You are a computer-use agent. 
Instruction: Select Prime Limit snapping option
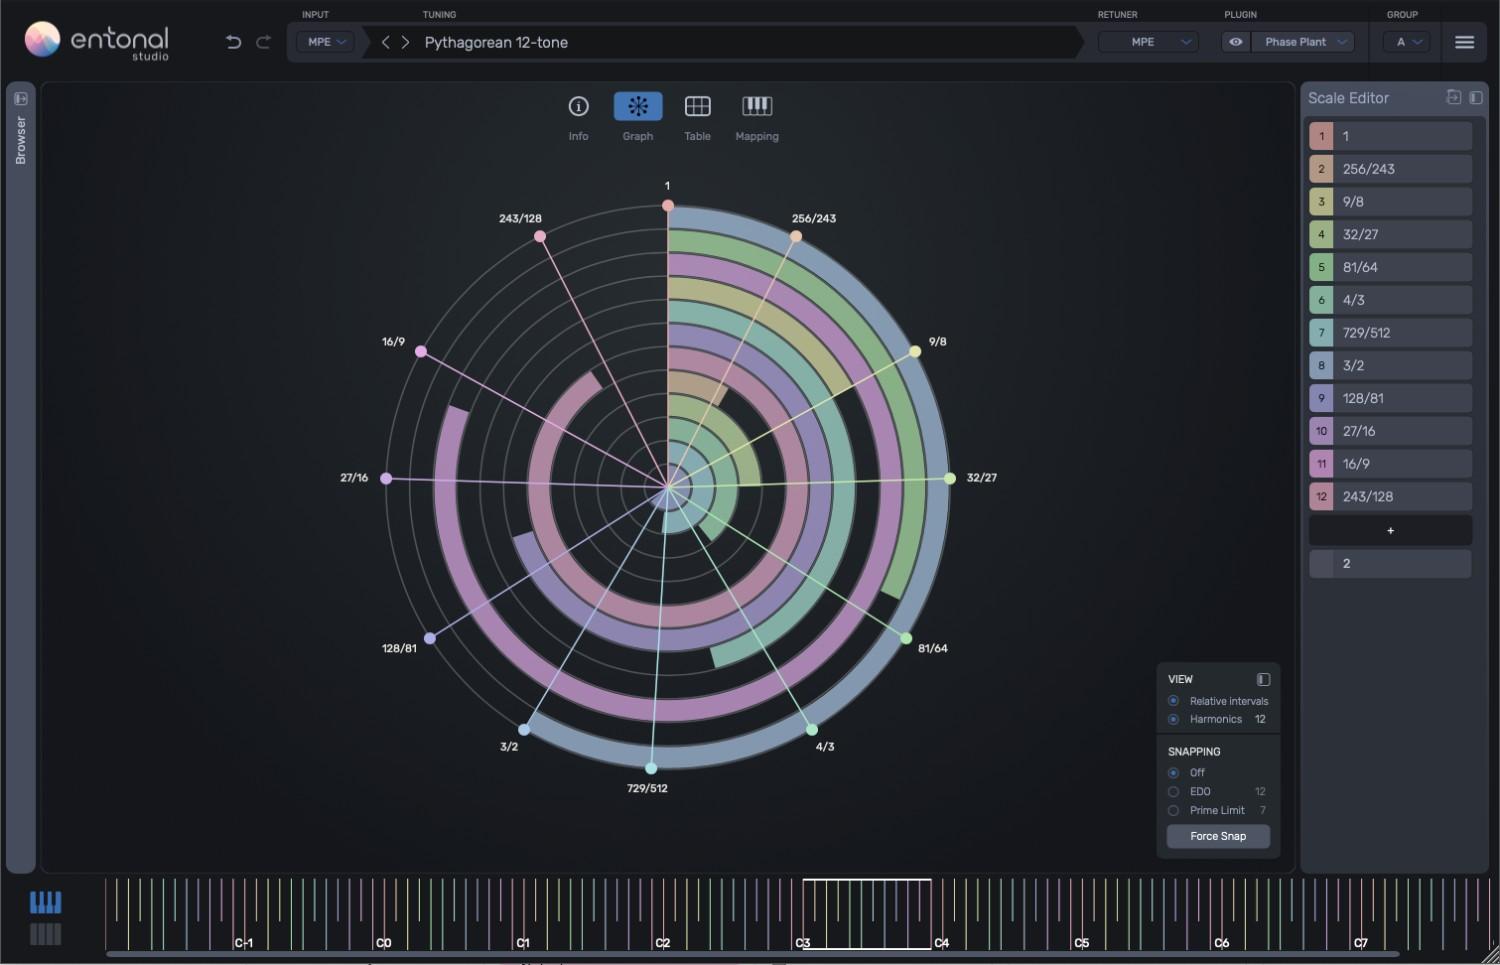1173,811
